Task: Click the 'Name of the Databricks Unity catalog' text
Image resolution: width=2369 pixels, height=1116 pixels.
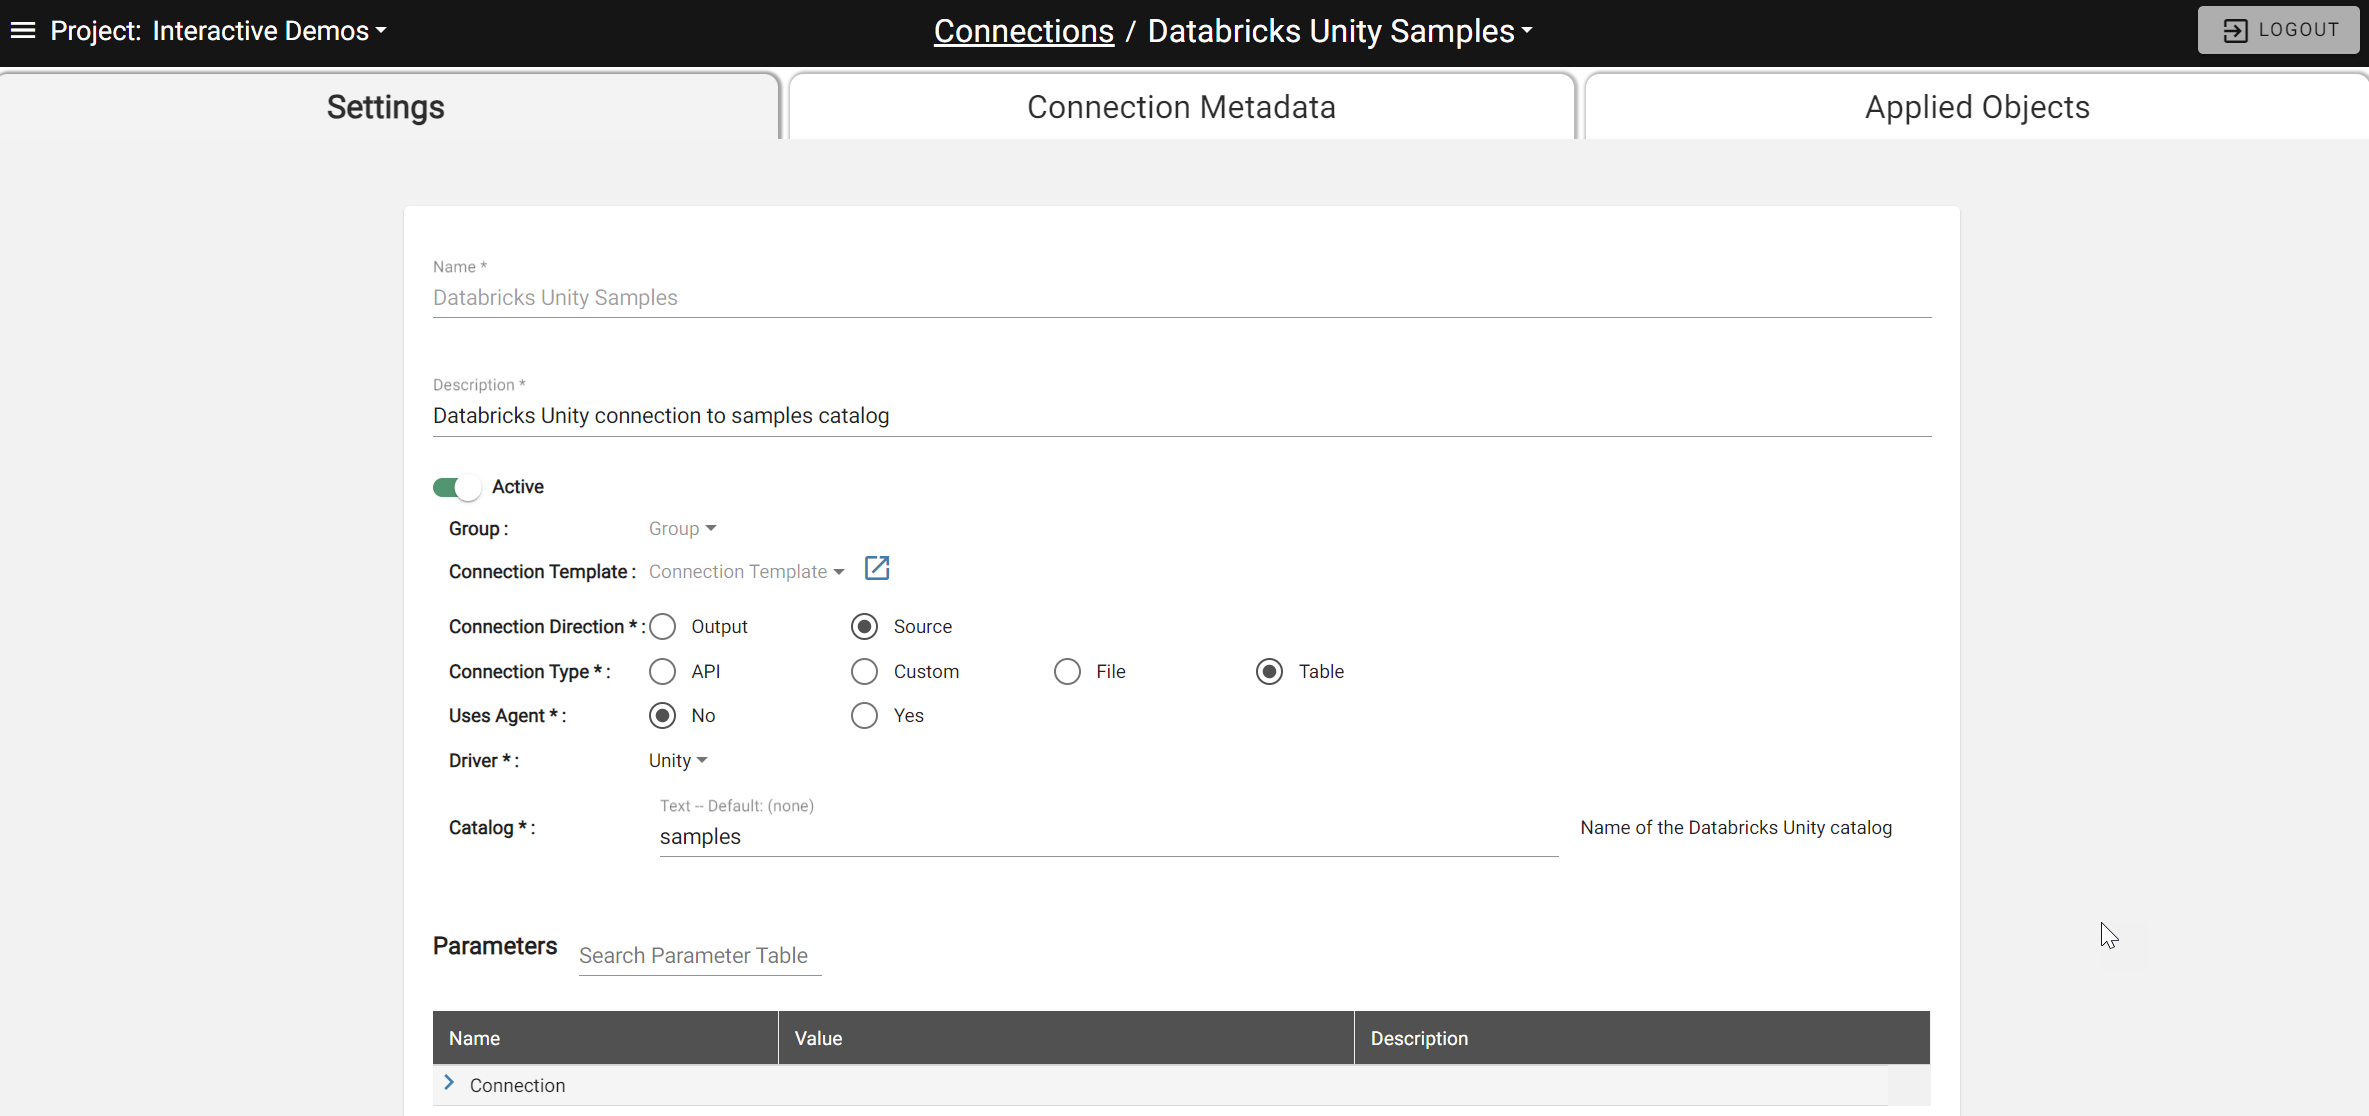Action: 1736,828
